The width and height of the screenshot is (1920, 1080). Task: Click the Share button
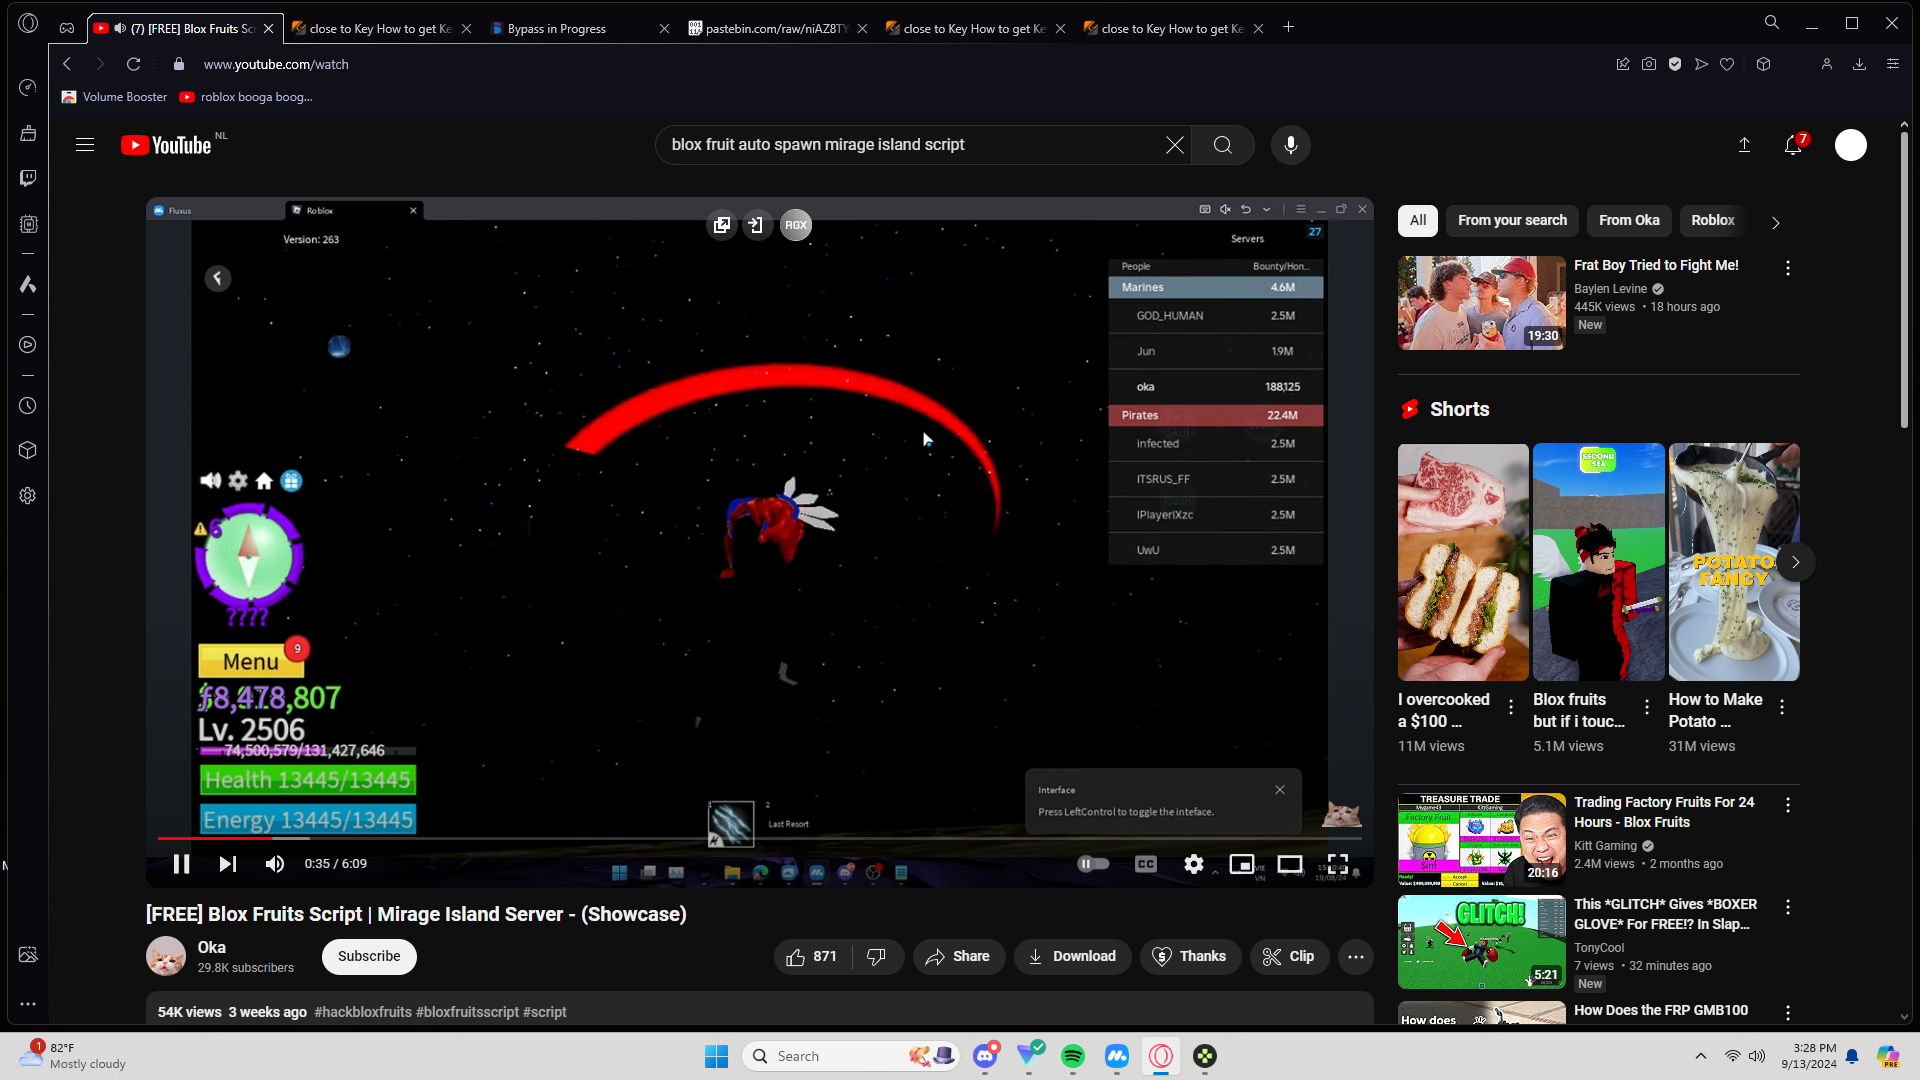pos(958,957)
